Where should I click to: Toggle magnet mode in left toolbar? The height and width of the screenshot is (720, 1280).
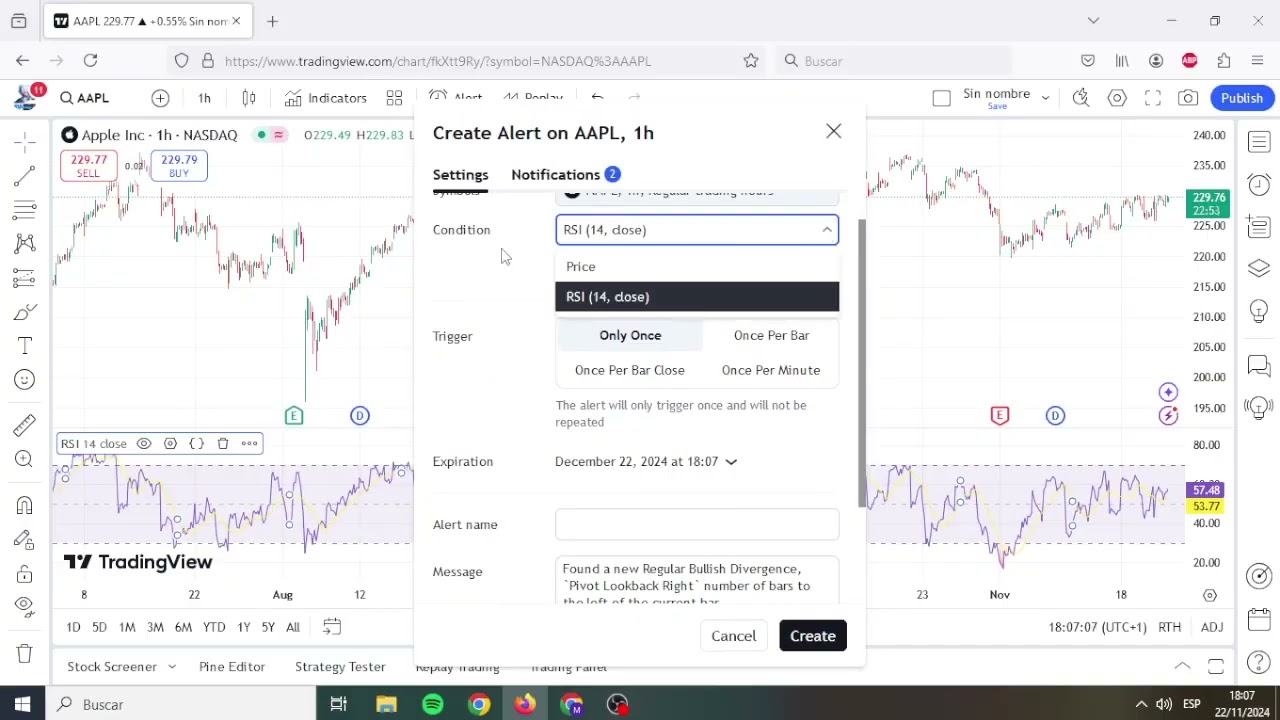pyautogui.click(x=25, y=506)
